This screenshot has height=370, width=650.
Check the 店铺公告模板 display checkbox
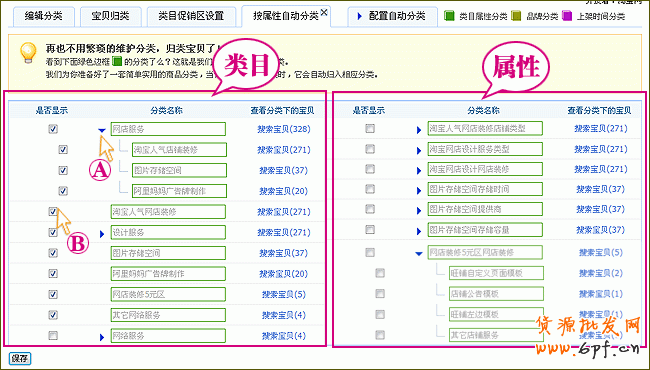tap(380, 293)
